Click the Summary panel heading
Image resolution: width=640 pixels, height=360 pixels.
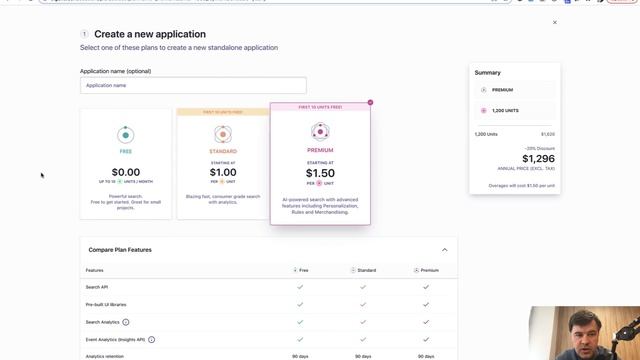point(487,73)
